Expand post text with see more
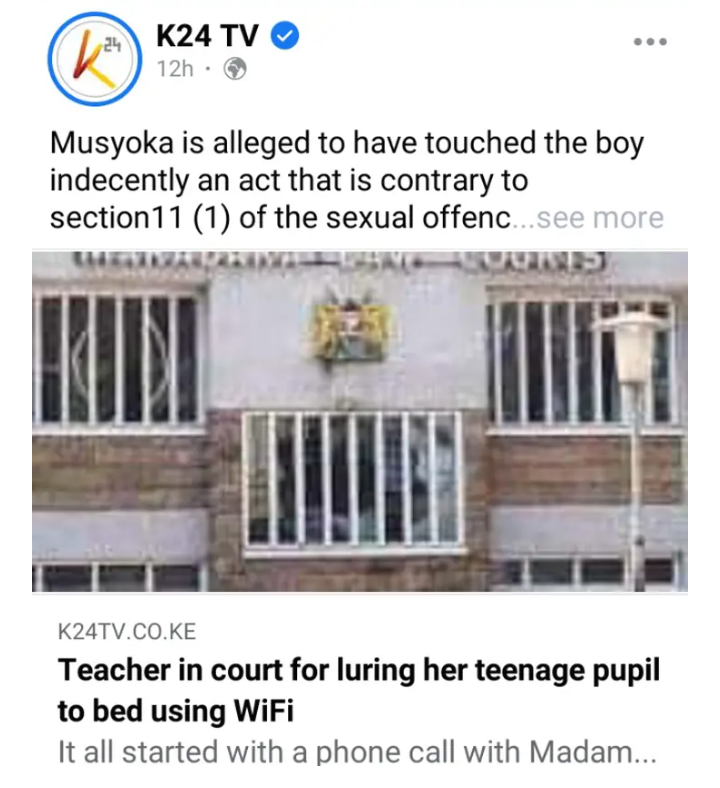 [600, 218]
